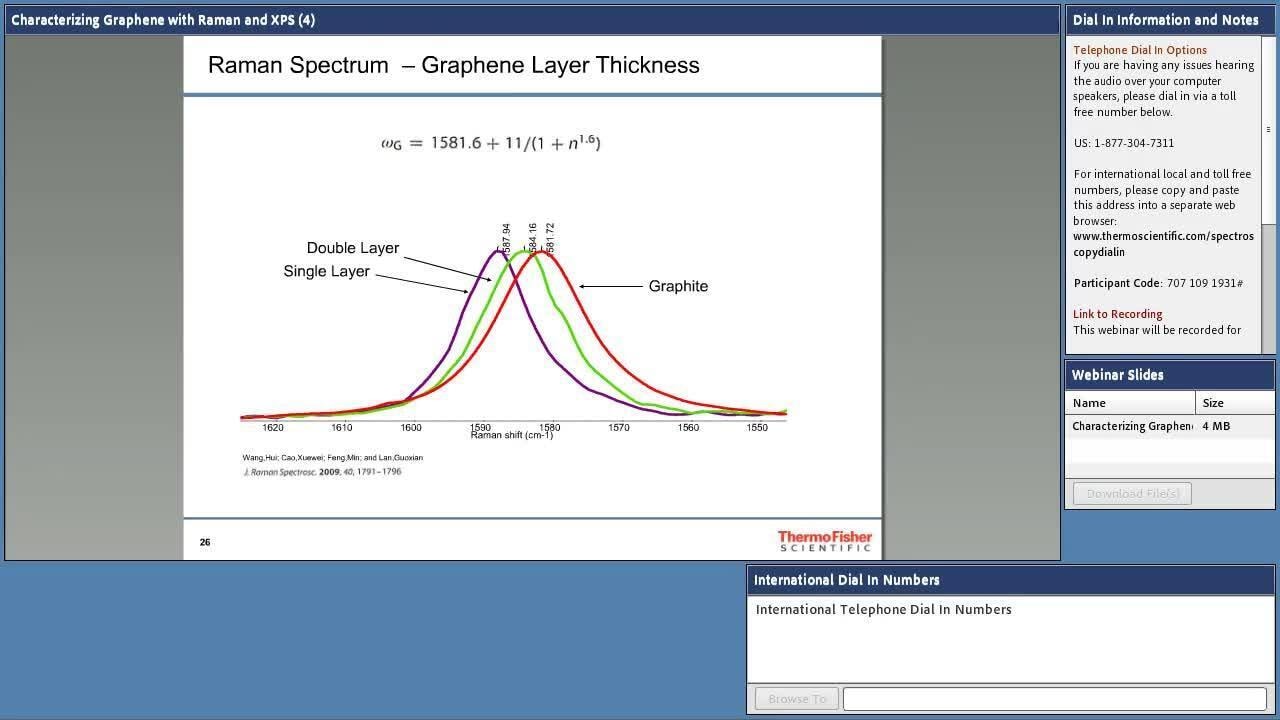
Task: Click the Double Layer label on the chart
Action: click(x=352, y=248)
